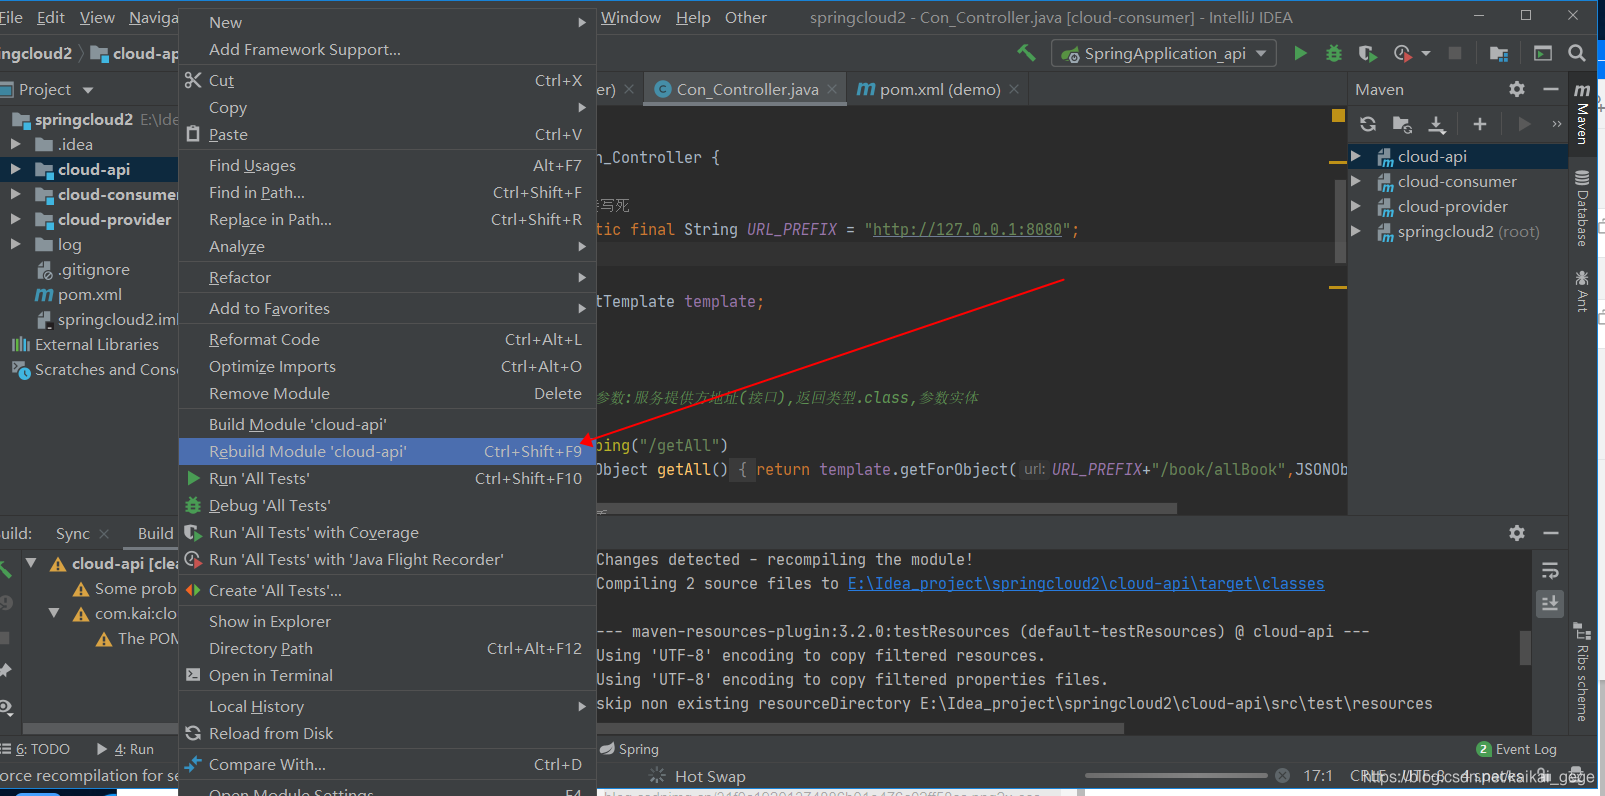Open the Database side tool window
The height and width of the screenshot is (796, 1605).
pos(1582,208)
